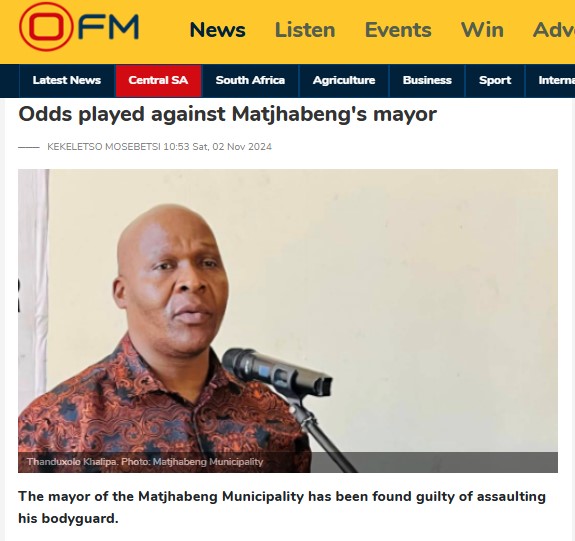This screenshot has height=541, width=575.
Task: Select the Central SA tab
Action: [x=158, y=80]
